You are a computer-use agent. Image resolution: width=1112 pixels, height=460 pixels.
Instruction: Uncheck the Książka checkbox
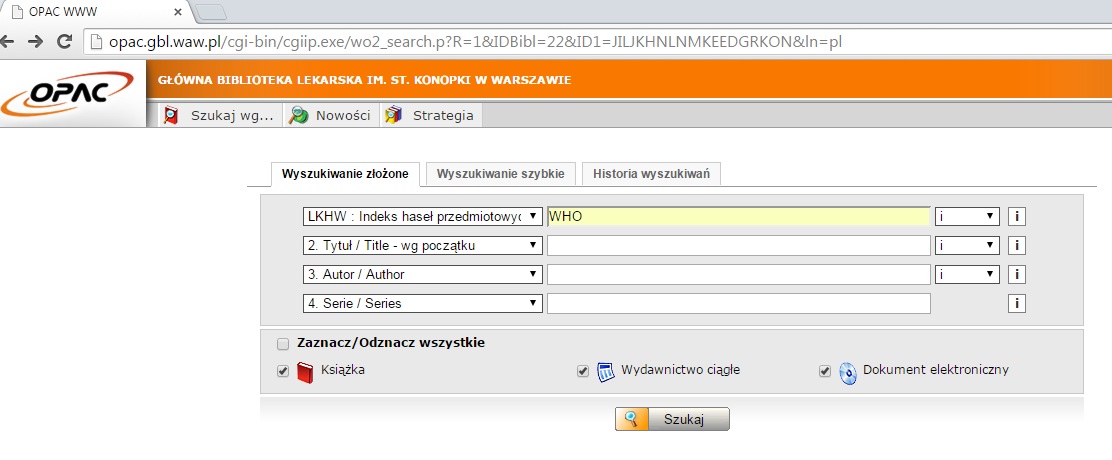click(x=284, y=371)
